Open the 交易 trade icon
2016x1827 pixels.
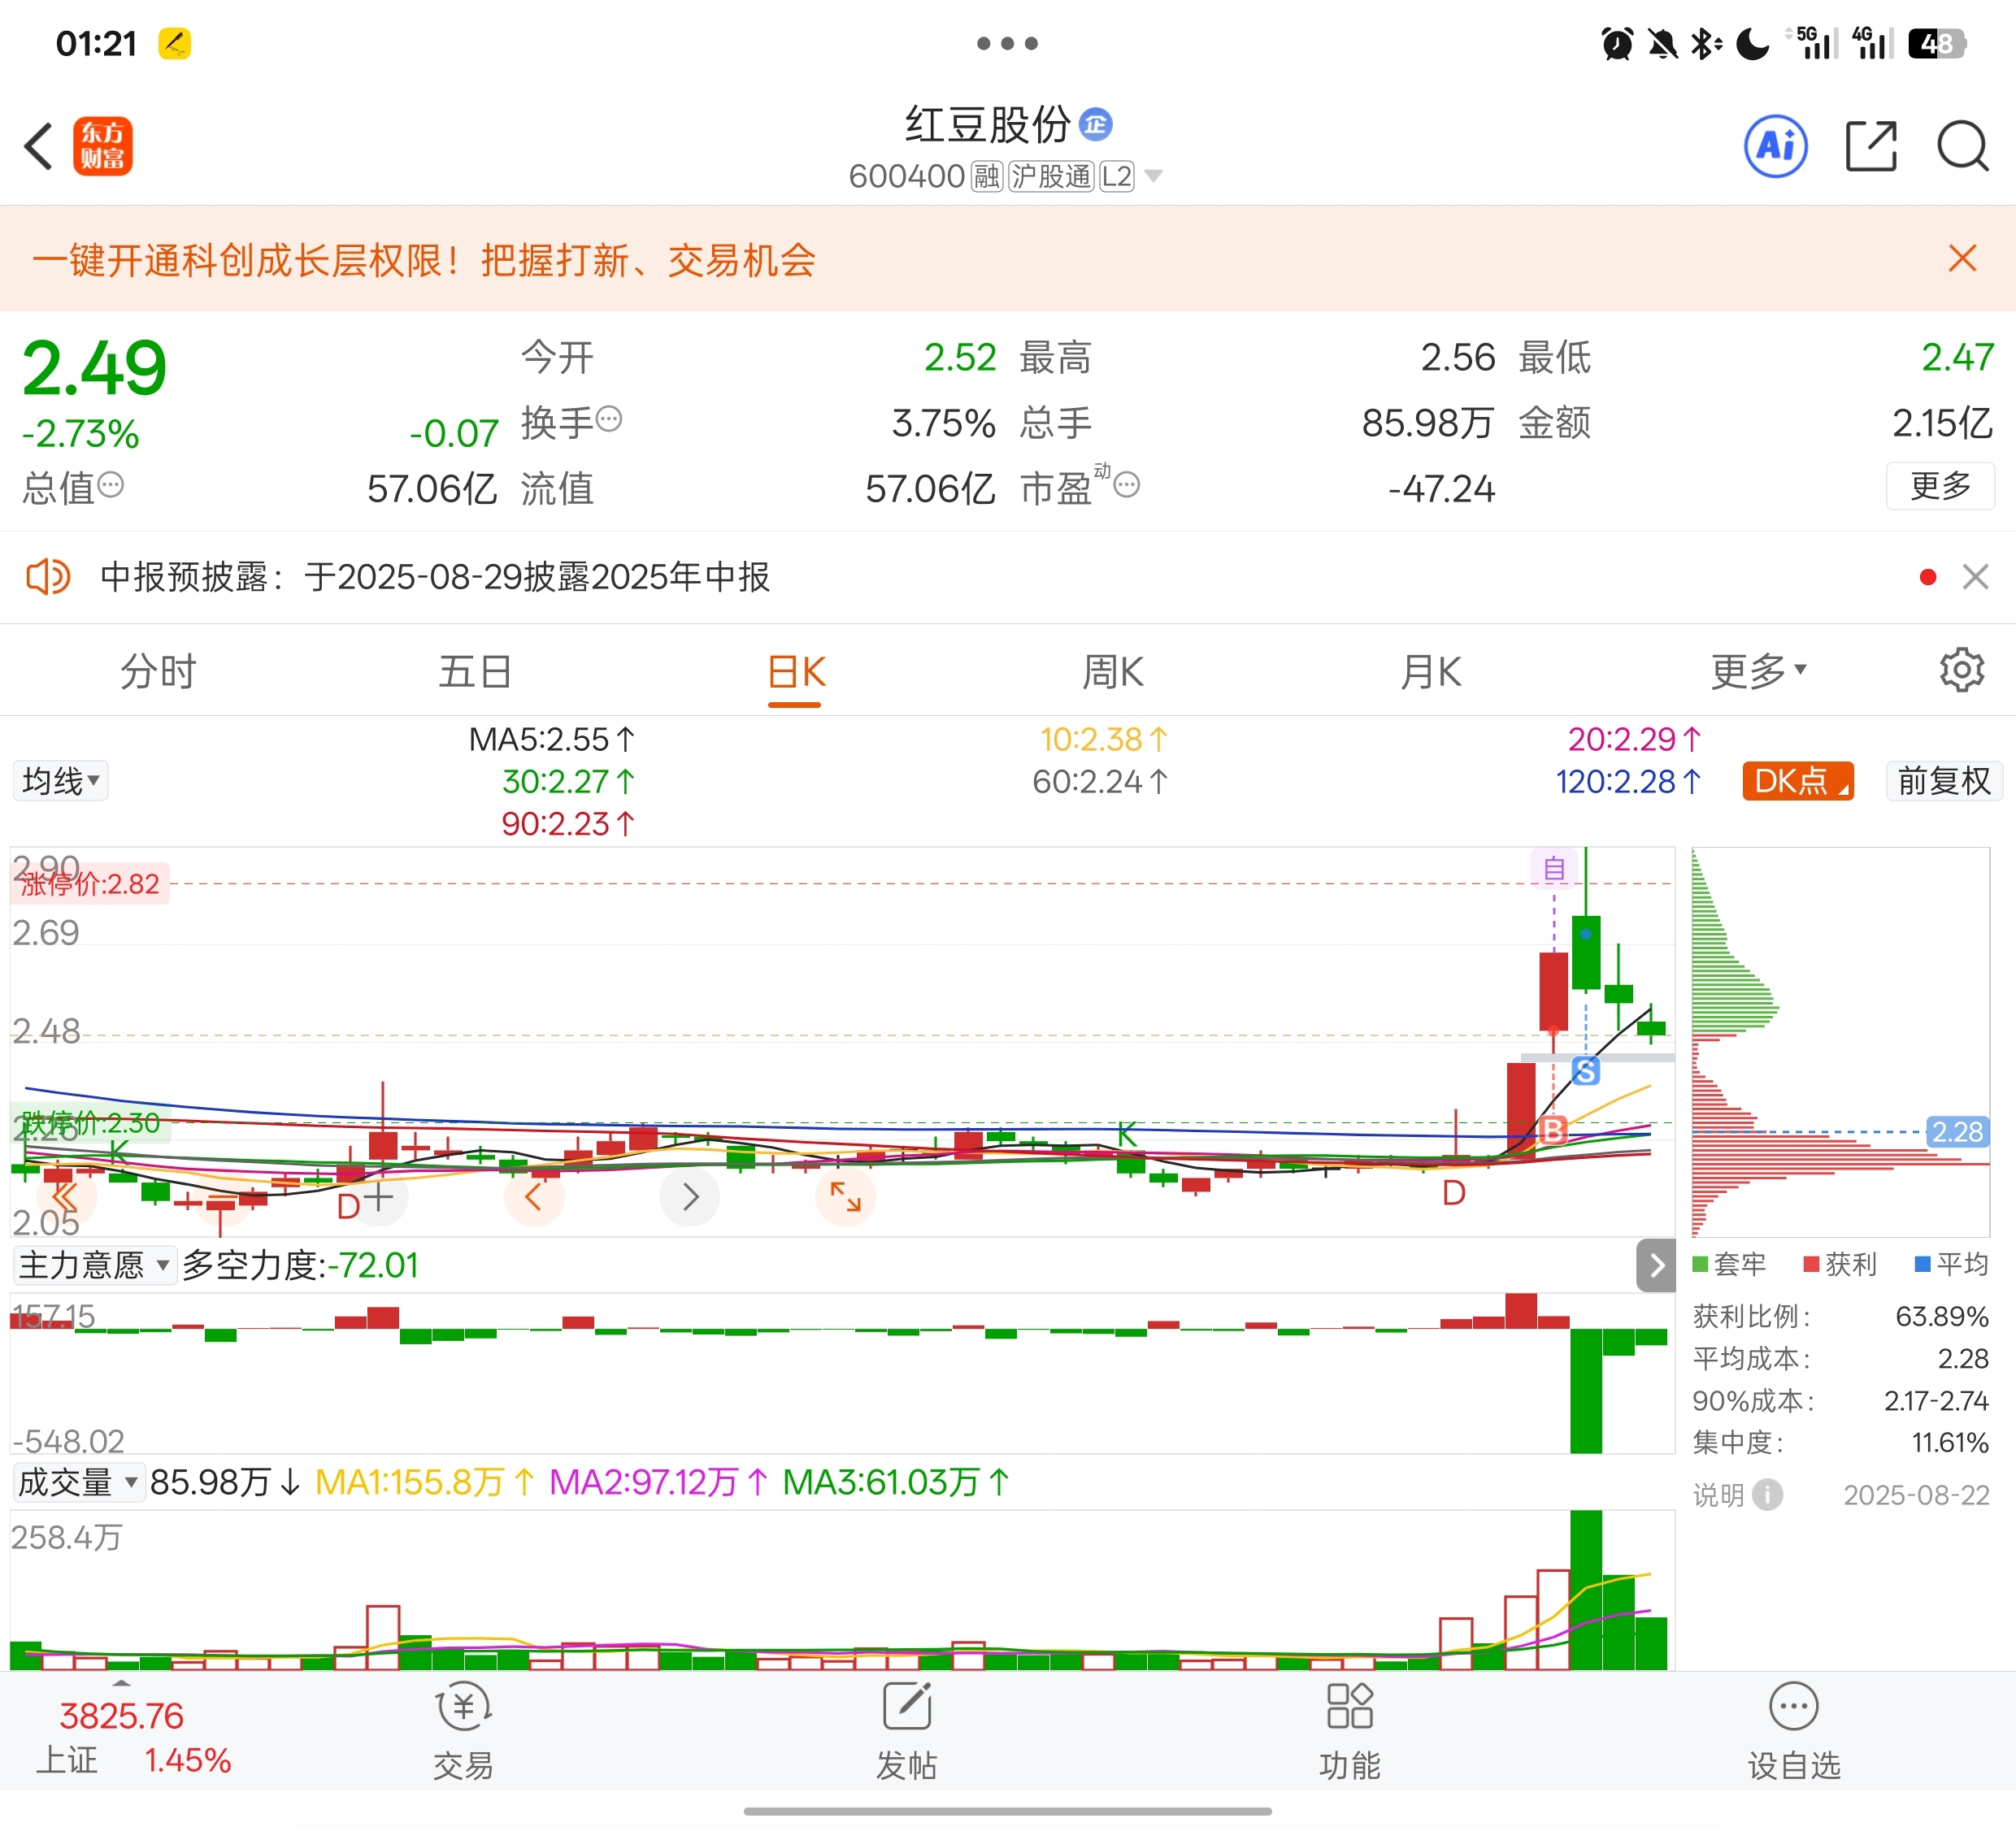[463, 1730]
